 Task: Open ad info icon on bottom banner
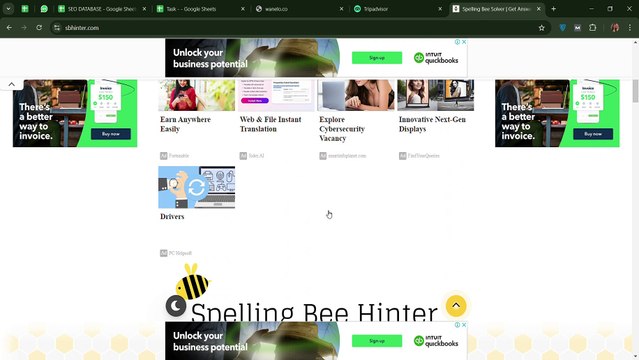[x=457, y=325]
